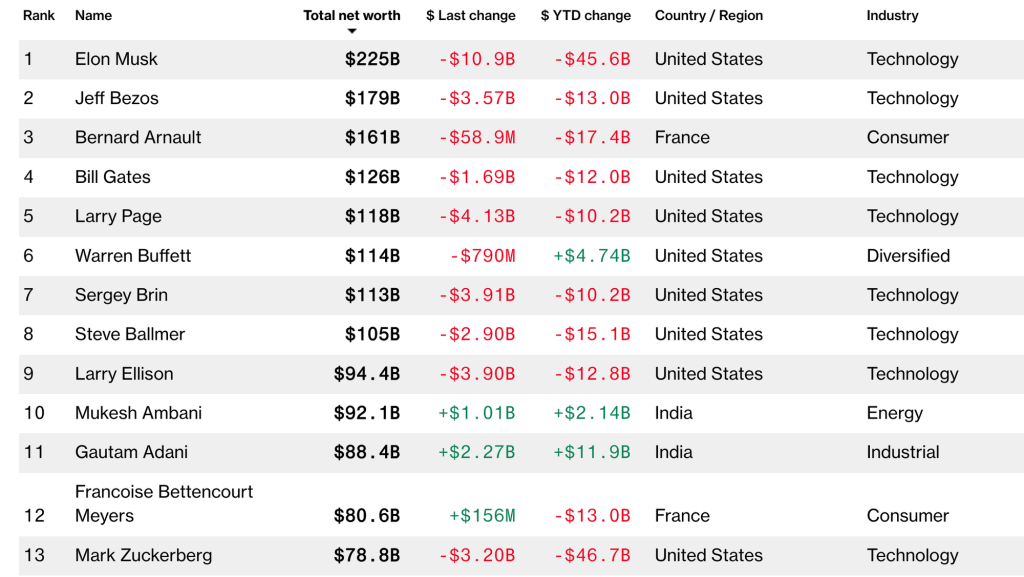Image resolution: width=1024 pixels, height=577 pixels.
Task: Open Francoise Bettencourt Meyers' profile
Action: click(x=163, y=503)
